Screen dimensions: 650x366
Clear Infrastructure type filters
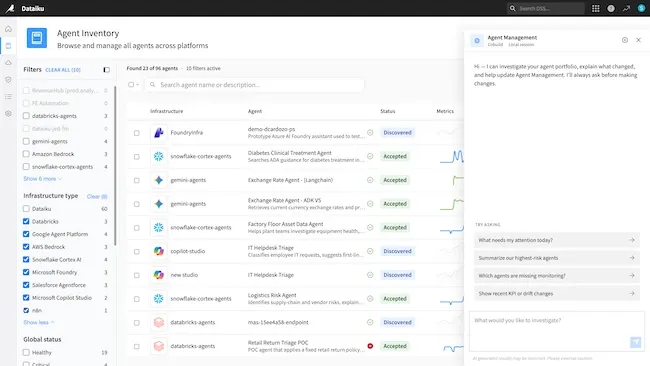click(x=97, y=196)
